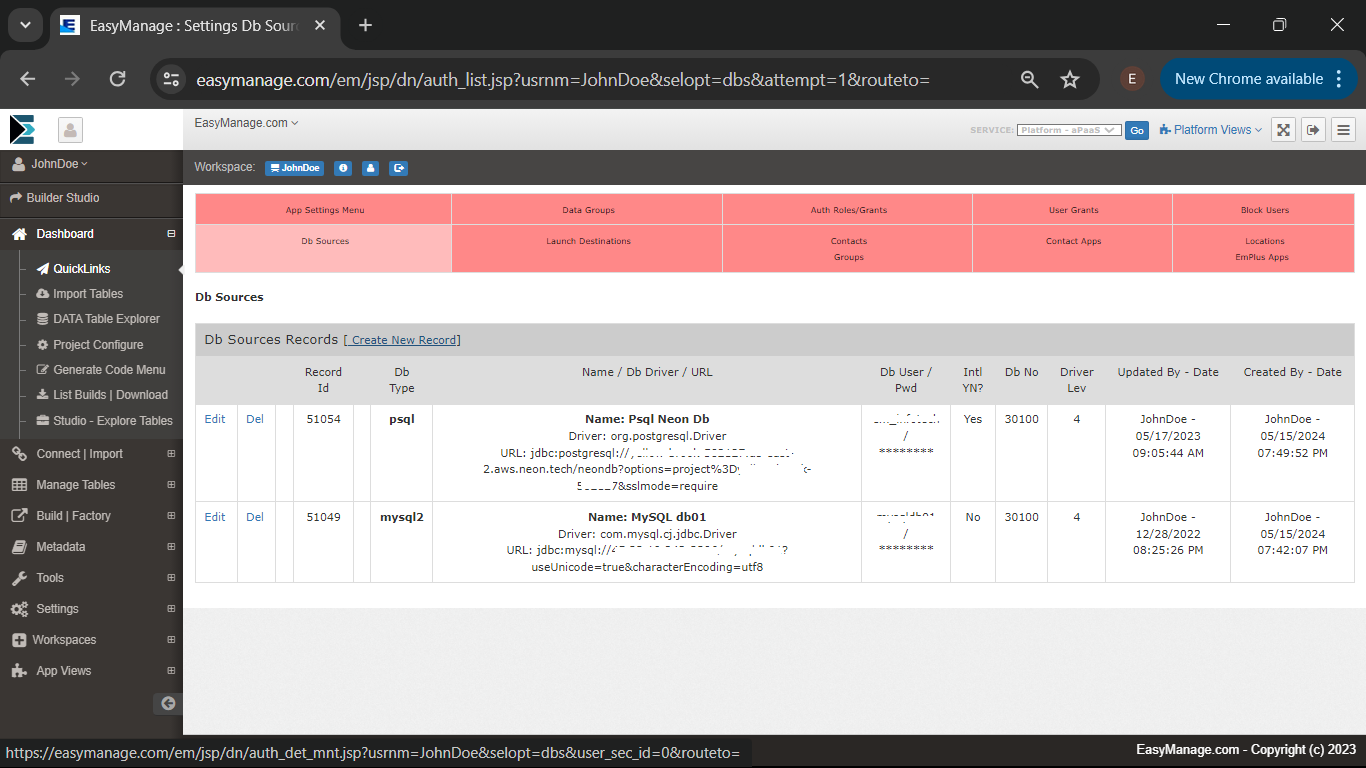Toggle the fullscreen expand icon

(1284, 130)
